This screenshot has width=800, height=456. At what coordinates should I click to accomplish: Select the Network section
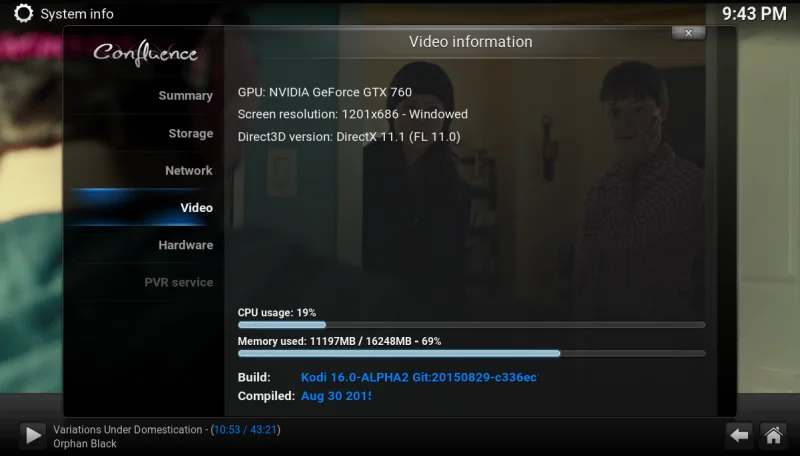coord(188,171)
